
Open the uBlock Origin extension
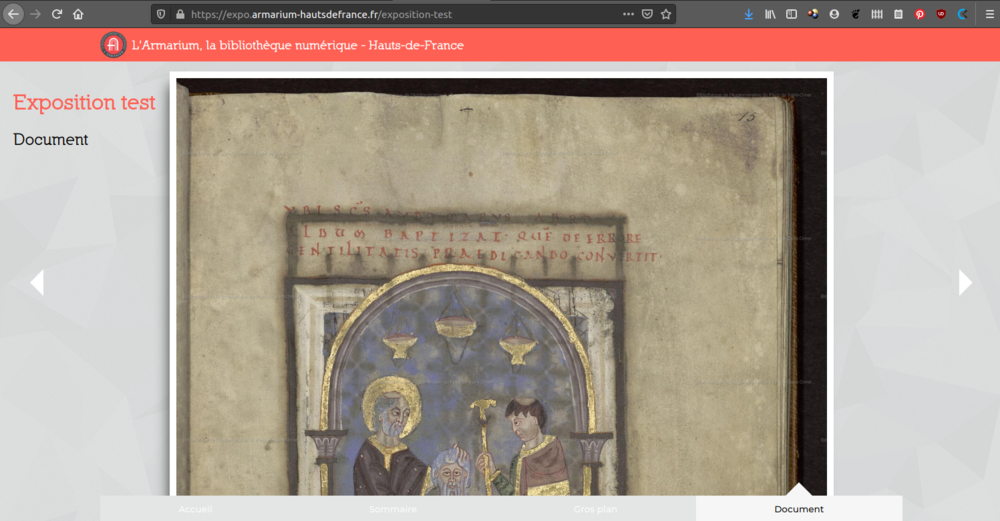941,14
